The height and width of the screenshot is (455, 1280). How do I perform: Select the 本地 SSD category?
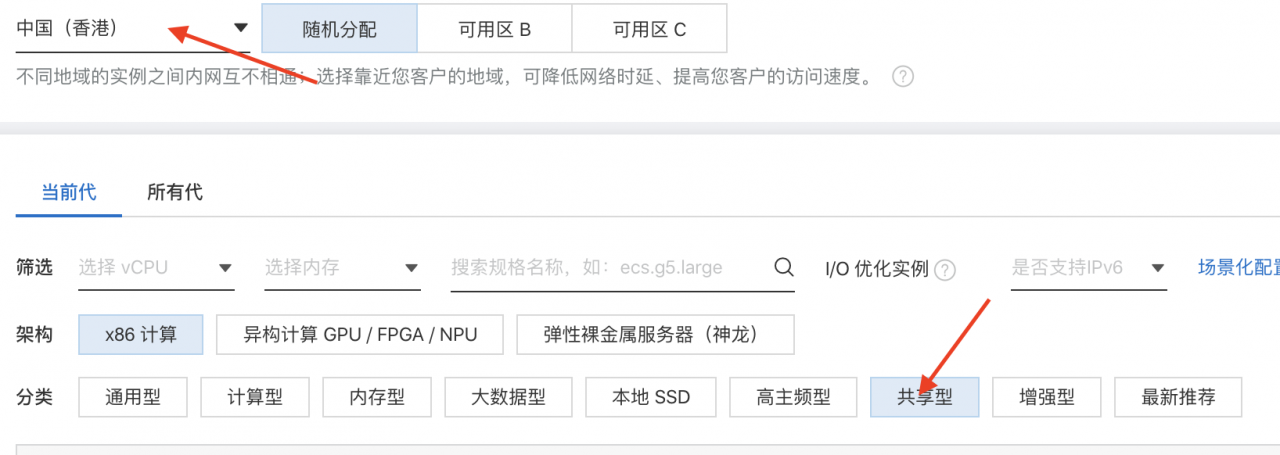[x=651, y=397]
